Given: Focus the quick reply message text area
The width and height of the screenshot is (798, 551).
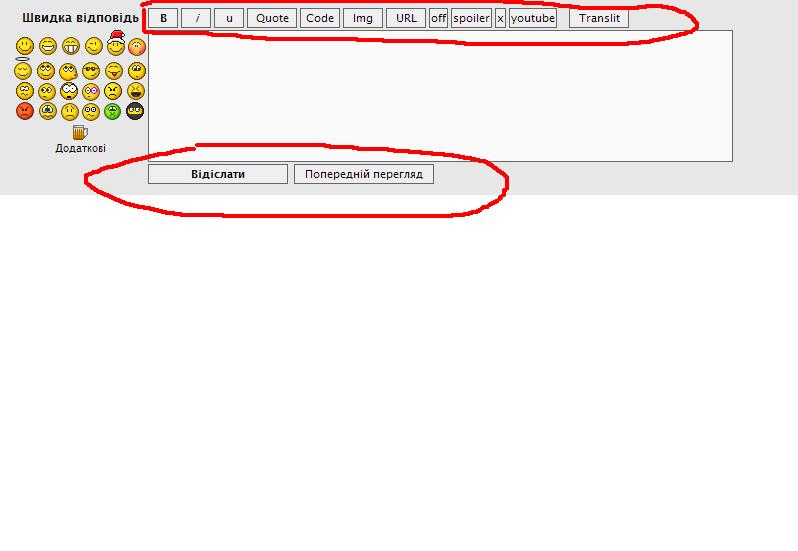Looking at the screenshot, I should (440, 96).
